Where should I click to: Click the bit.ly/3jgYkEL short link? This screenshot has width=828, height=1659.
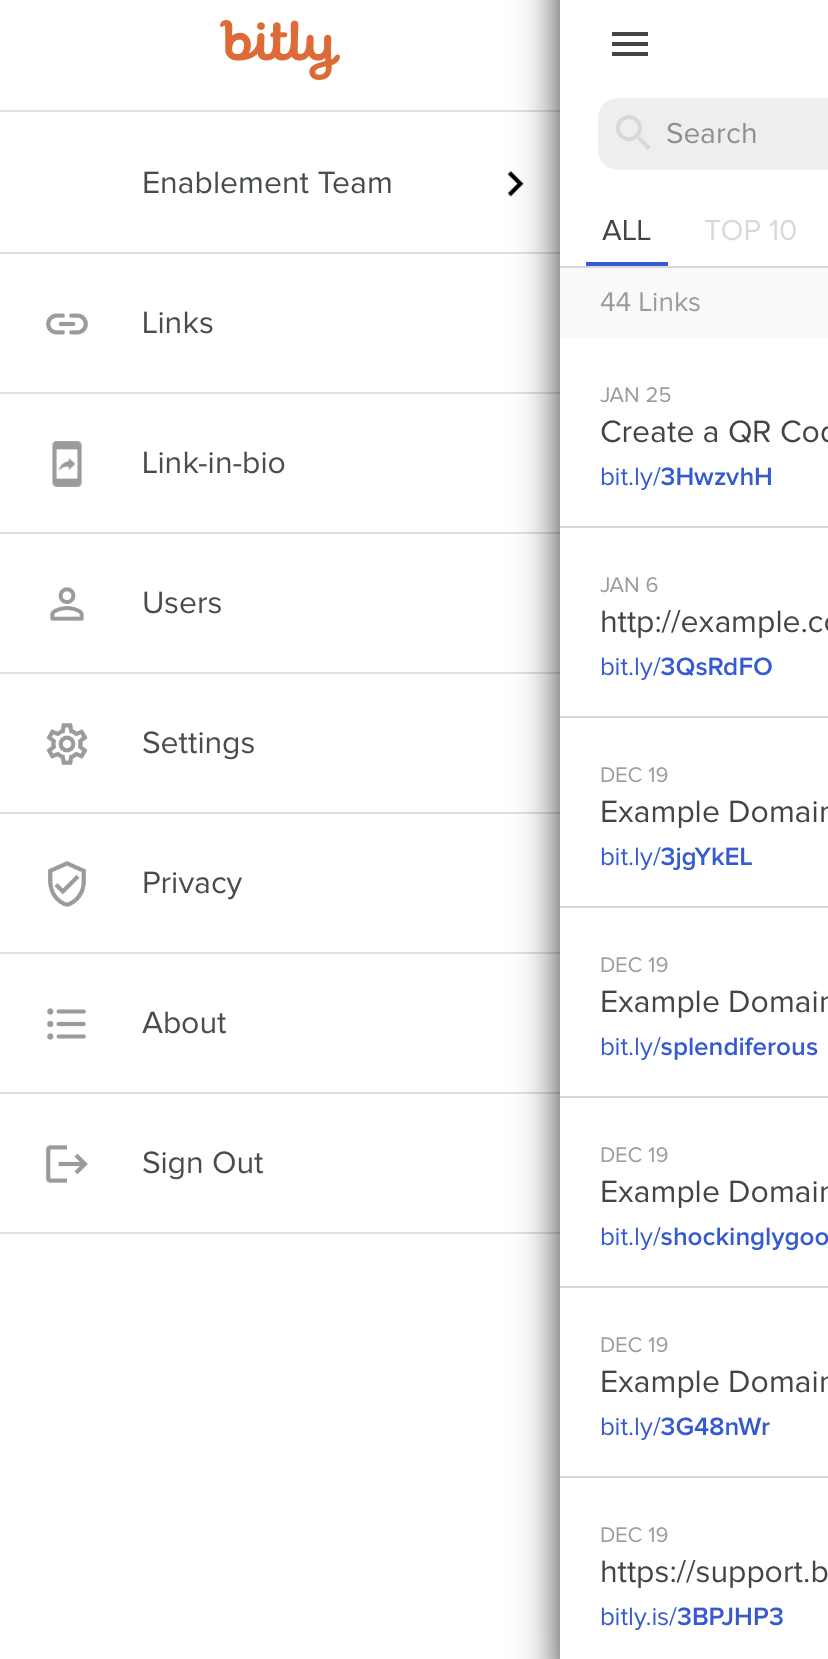[676, 857]
